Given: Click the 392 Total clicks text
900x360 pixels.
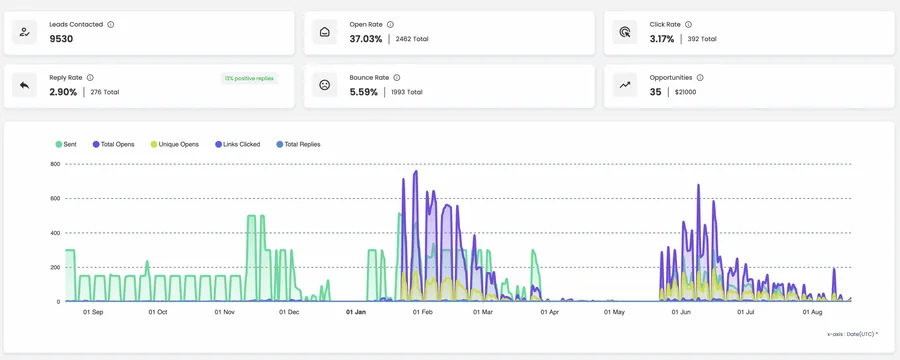Looking at the screenshot, I should (702, 39).
